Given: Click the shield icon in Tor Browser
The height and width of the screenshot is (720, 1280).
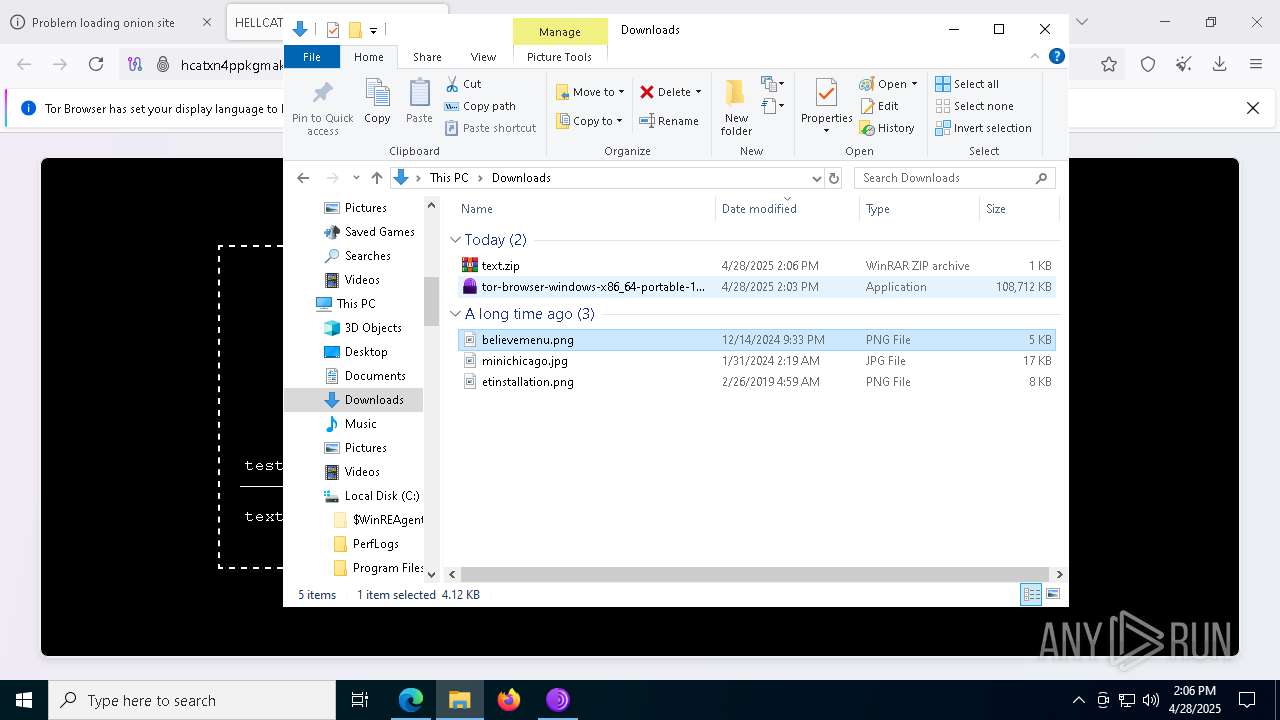Looking at the screenshot, I should (x=1148, y=64).
